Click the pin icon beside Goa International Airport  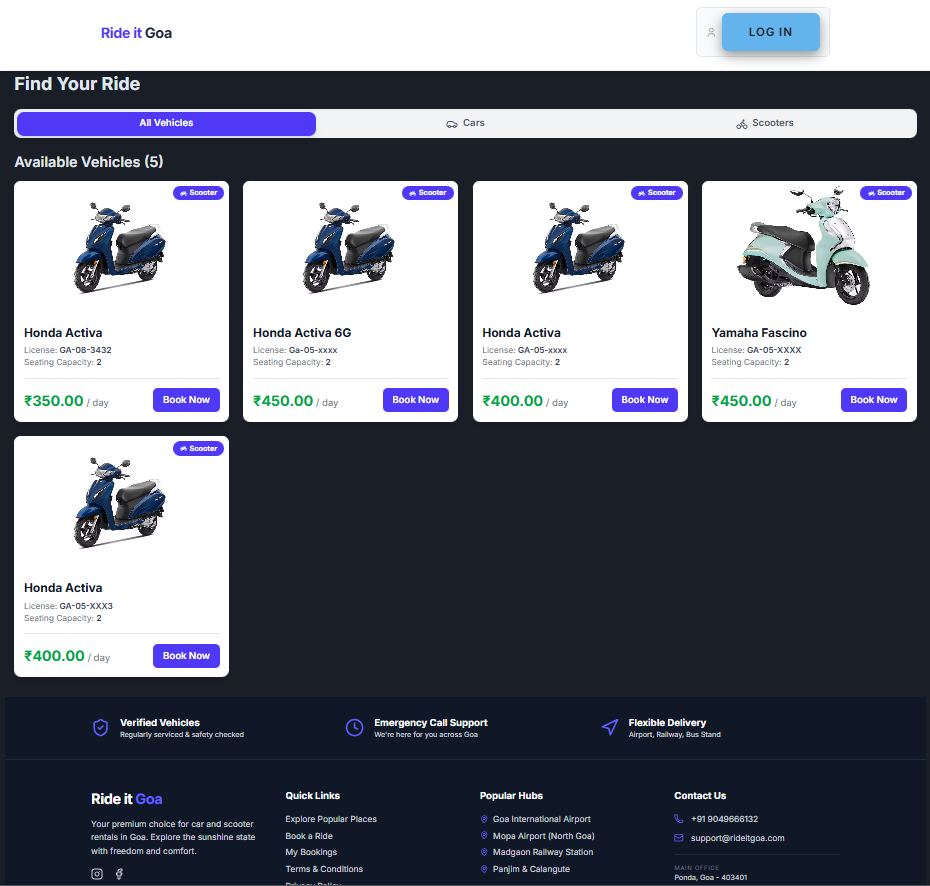point(485,819)
